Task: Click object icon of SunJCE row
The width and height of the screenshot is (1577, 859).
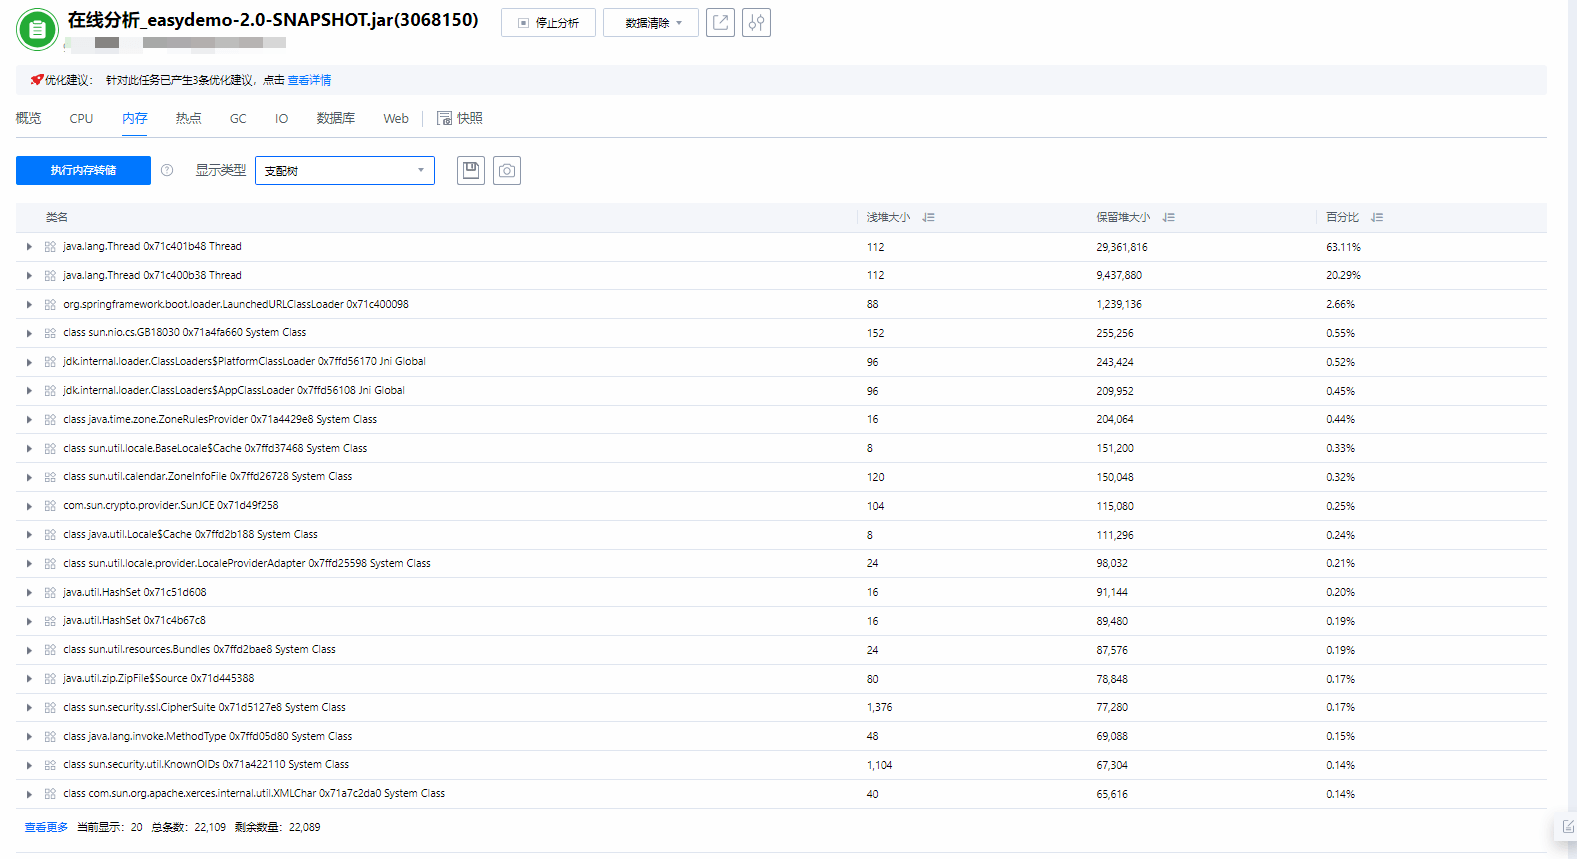Action: (50, 506)
